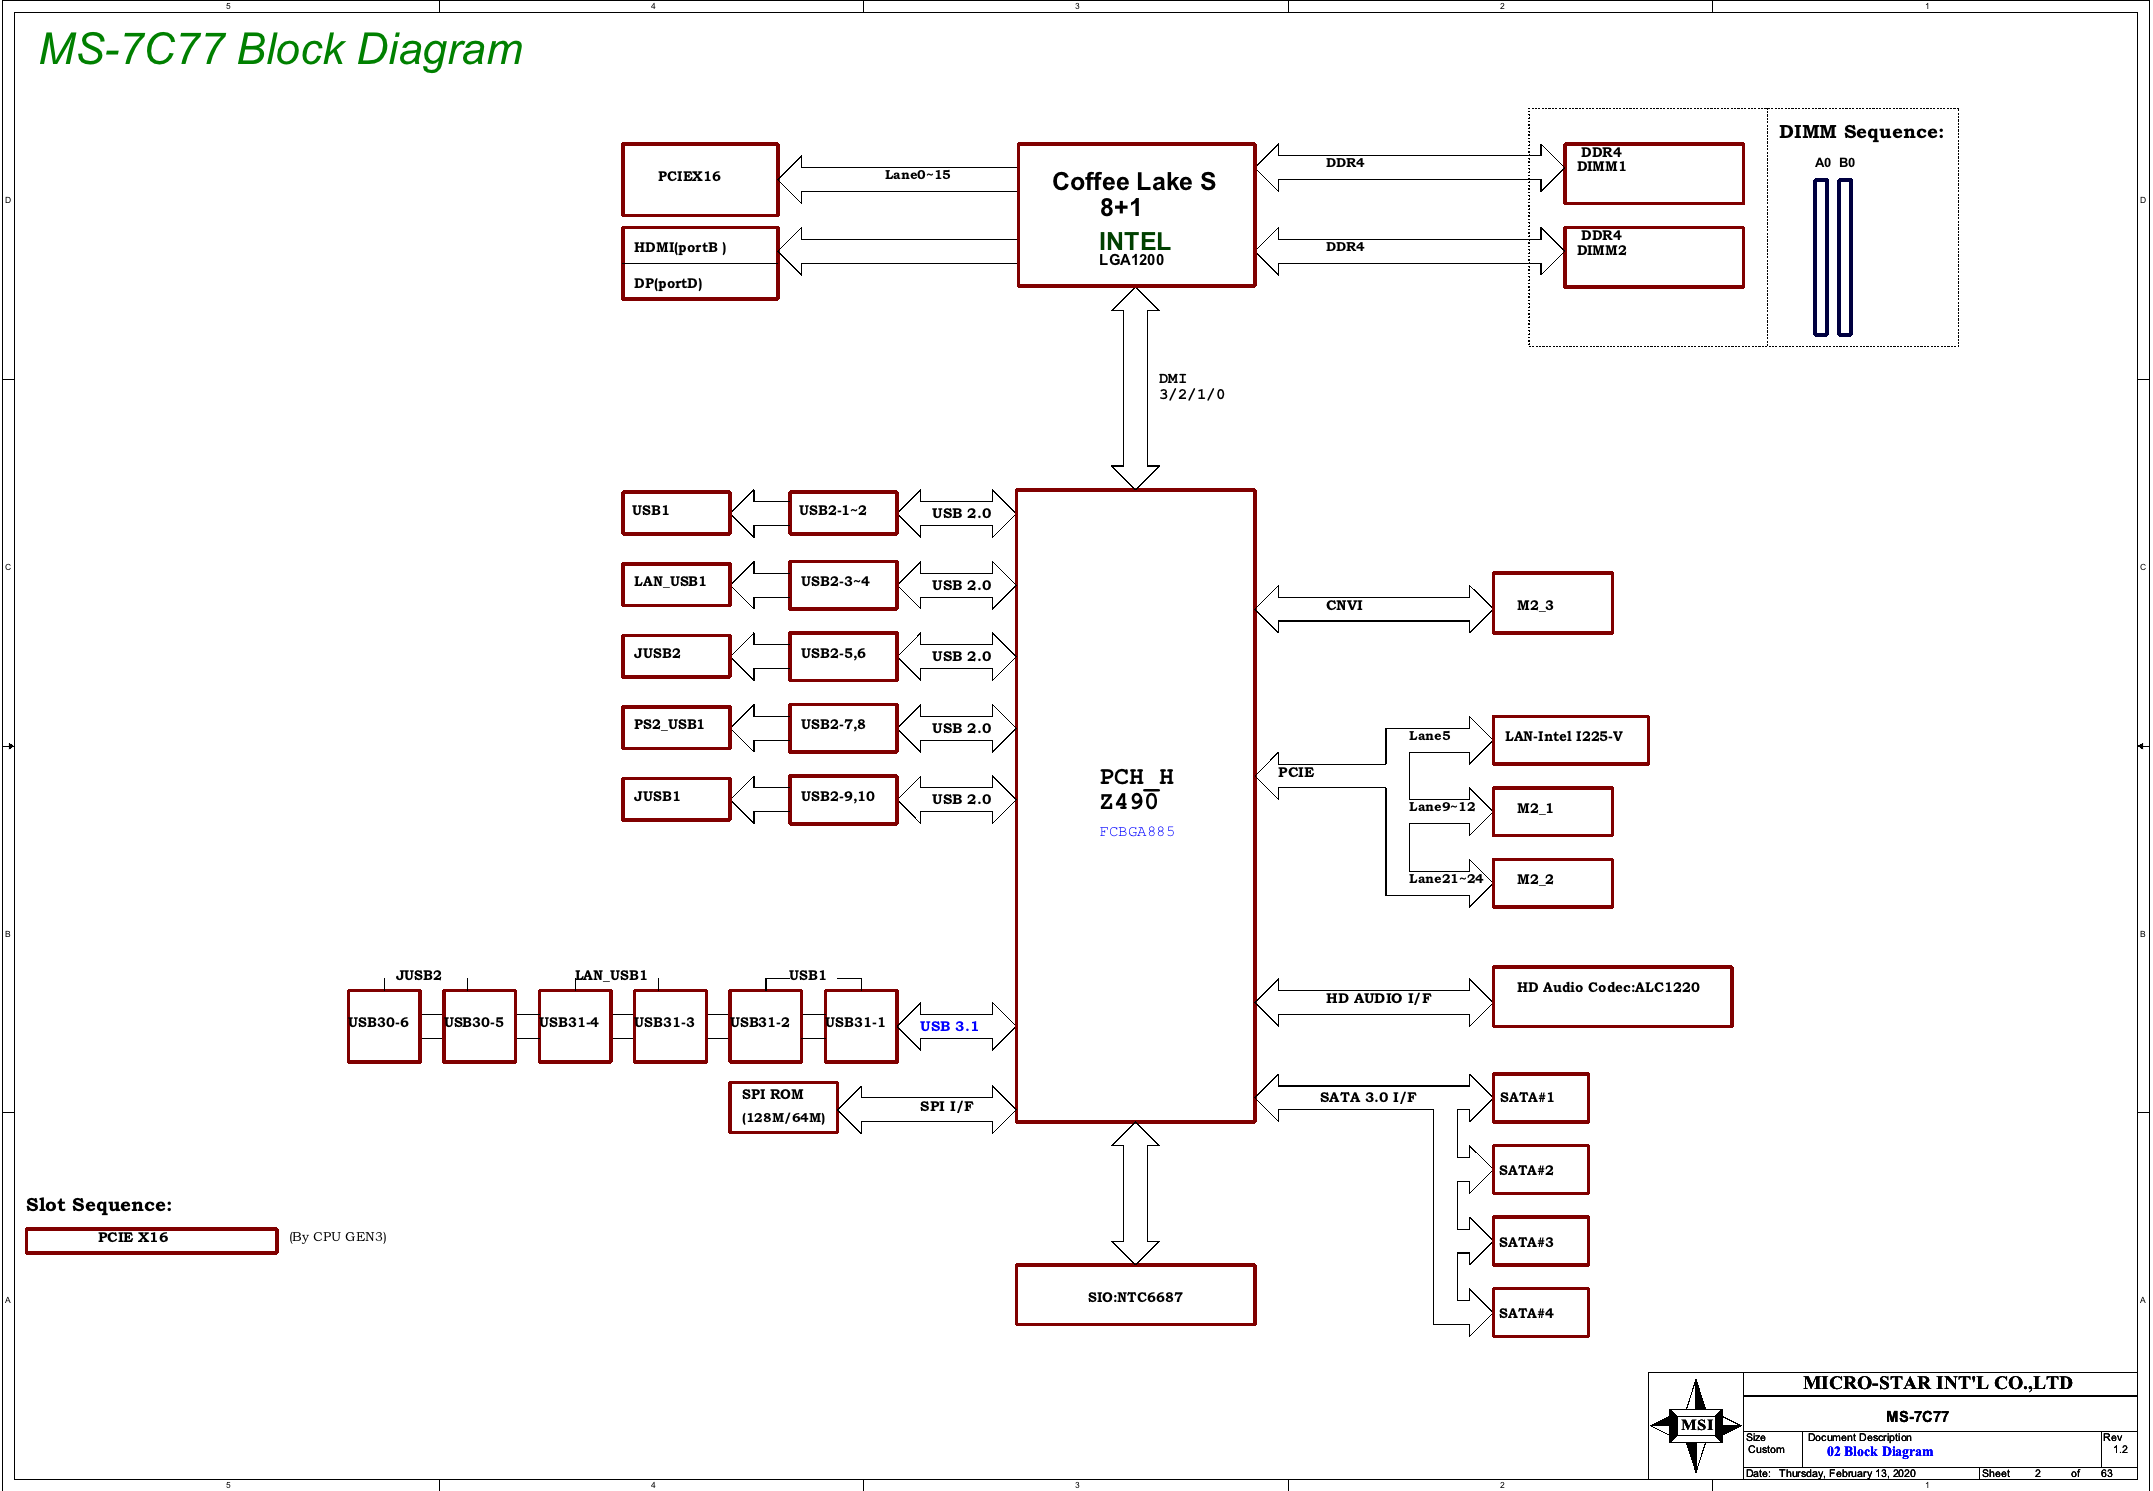The image size is (2153, 1491).
Task: Click the DMI 3/2/1/0 label
Action: (1191, 386)
